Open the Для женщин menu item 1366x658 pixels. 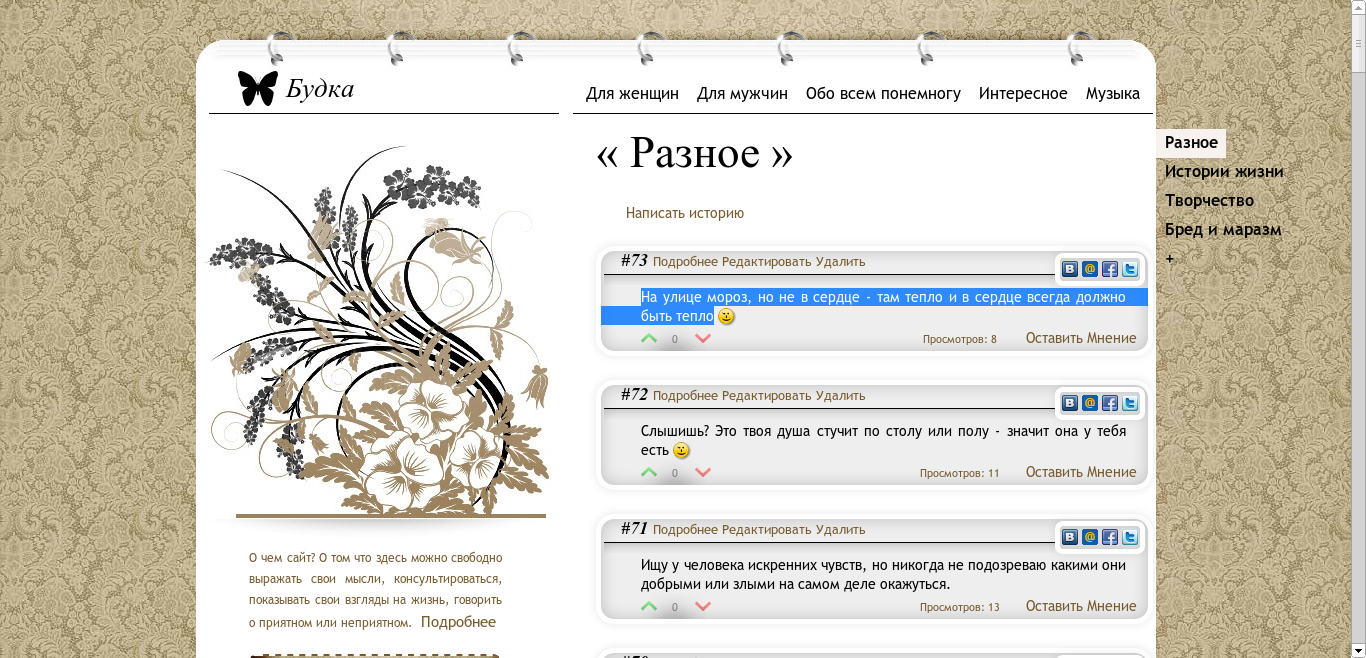[x=632, y=94]
